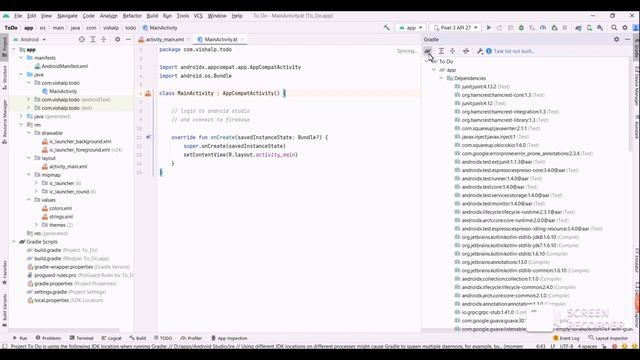Open the Pixel 3 API 27 device dropdown
The height and width of the screenshot is (360, 640).
pyautogui.click(x=455, y=28)
